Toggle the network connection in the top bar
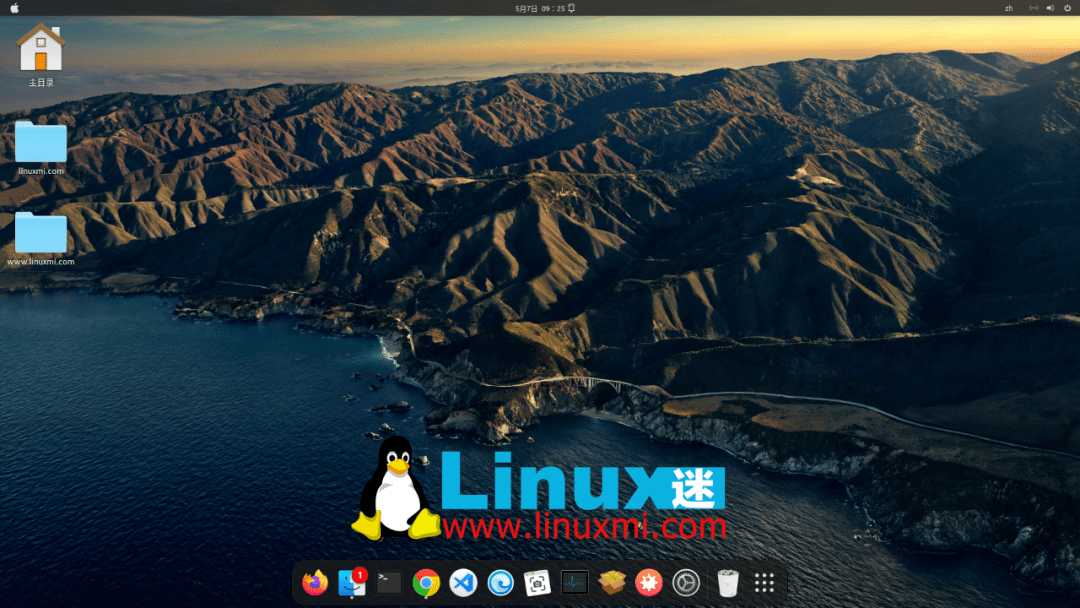The height and width of the screenshot is (608, 1080). click(x=1034, y=8)
